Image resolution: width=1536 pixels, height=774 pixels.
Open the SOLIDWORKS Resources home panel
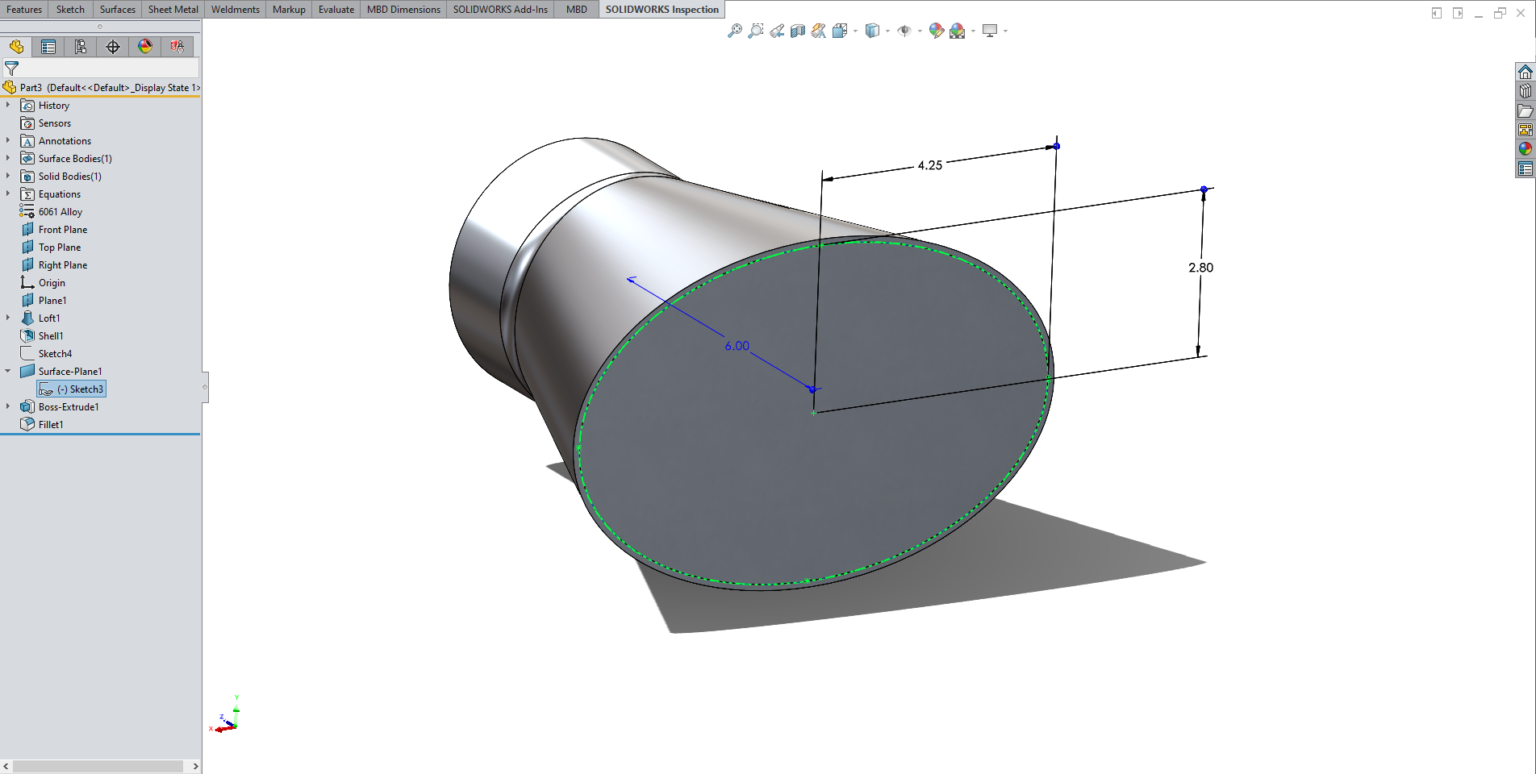point(1523,72)
